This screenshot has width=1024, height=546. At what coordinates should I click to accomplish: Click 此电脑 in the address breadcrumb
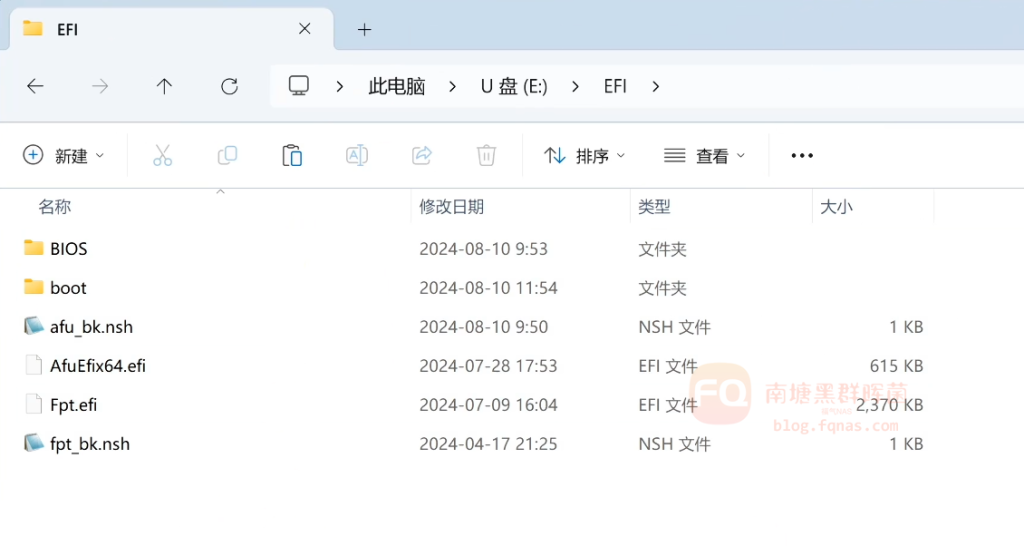point(397,86)
